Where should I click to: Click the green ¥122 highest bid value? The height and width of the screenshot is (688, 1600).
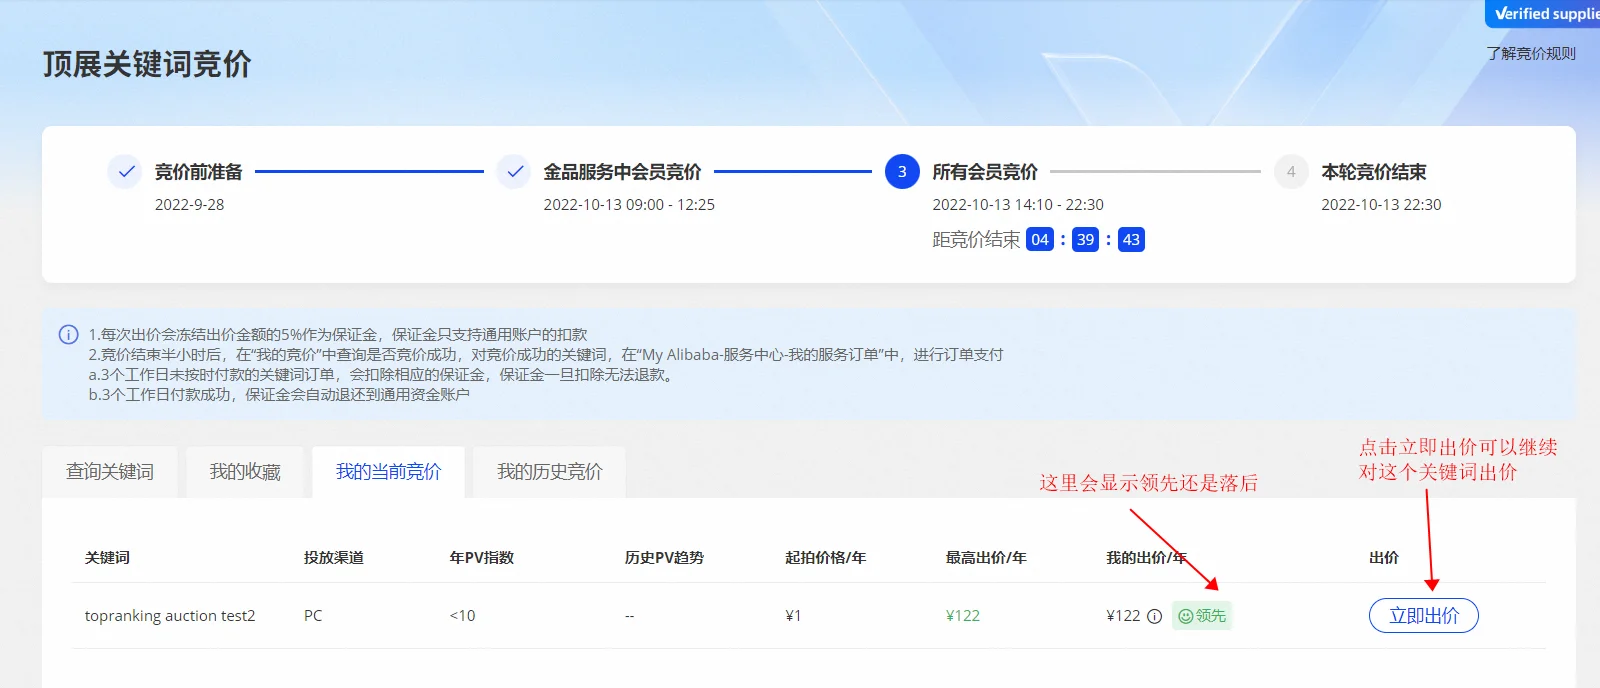[963, 616]
